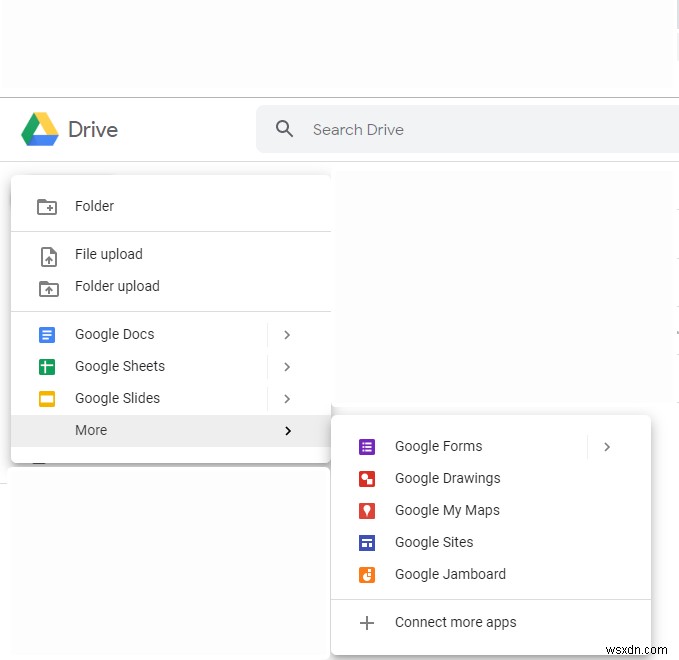The height and width of the screenshot is (660, 679).
Task: Create a new Google Slides presentation
Action: click(x=139, y=398)
